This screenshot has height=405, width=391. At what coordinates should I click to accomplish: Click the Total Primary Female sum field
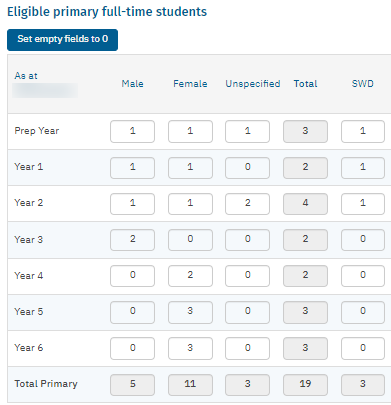click(190, 385)
